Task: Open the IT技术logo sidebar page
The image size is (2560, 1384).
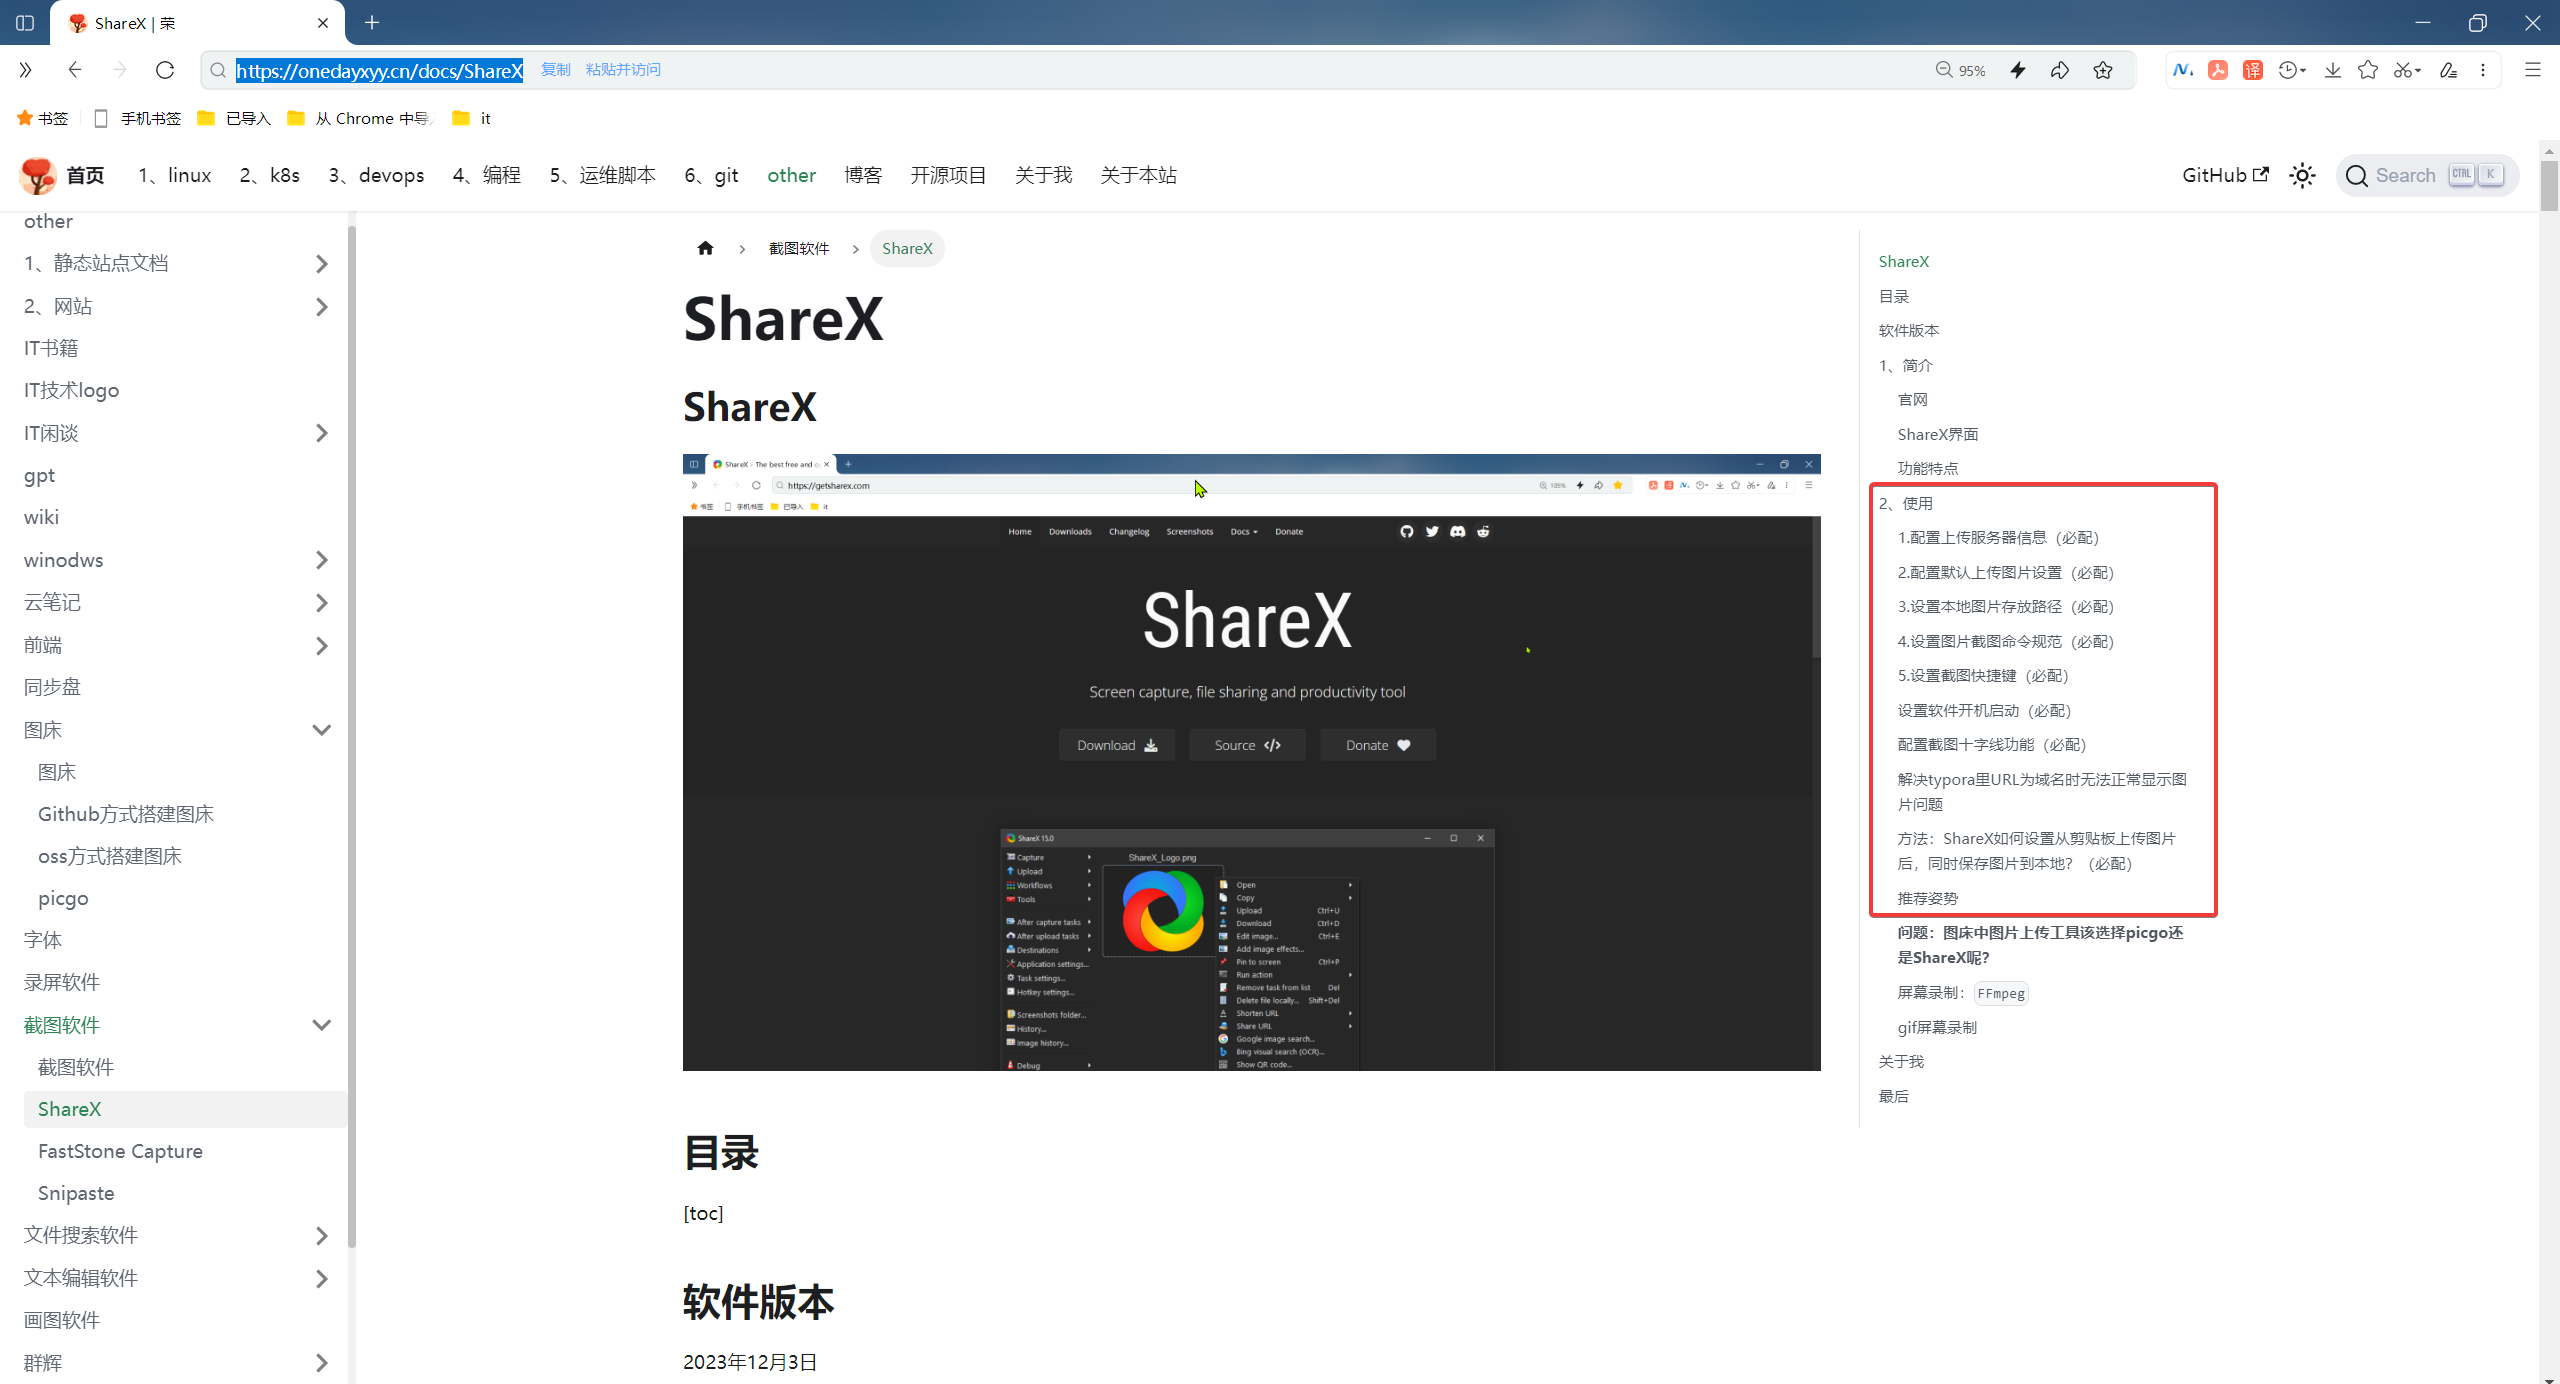Action: (71, 390)
